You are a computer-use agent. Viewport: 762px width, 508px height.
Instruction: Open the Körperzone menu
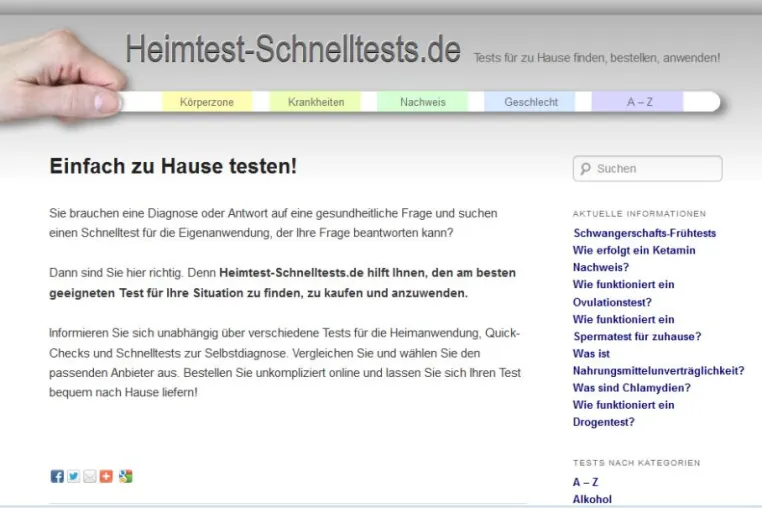tap(207, 102)
